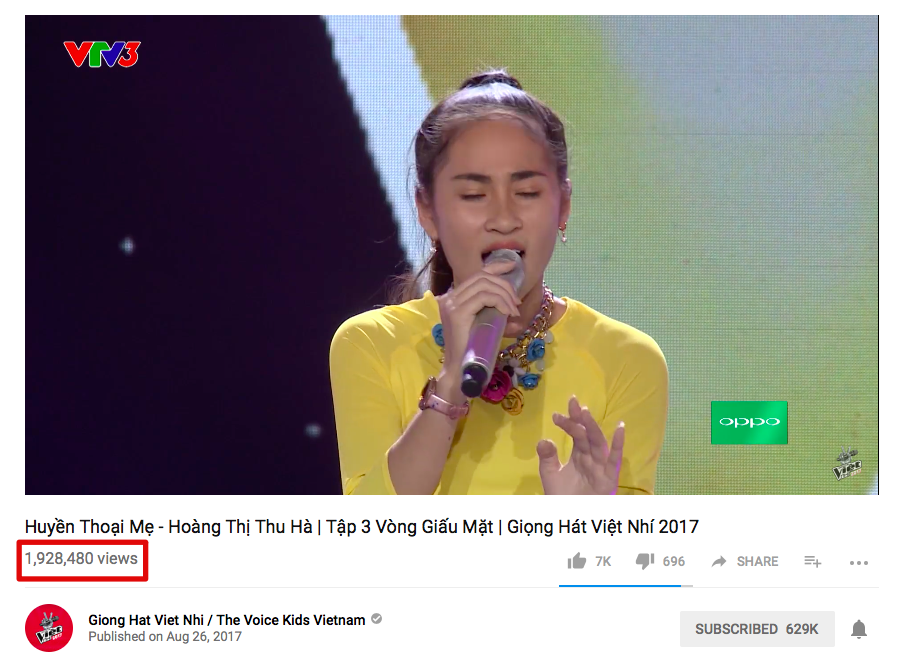Screen dimensions: 897x663
Task: Click the 696 dislikes count
Action: (673, 562)
